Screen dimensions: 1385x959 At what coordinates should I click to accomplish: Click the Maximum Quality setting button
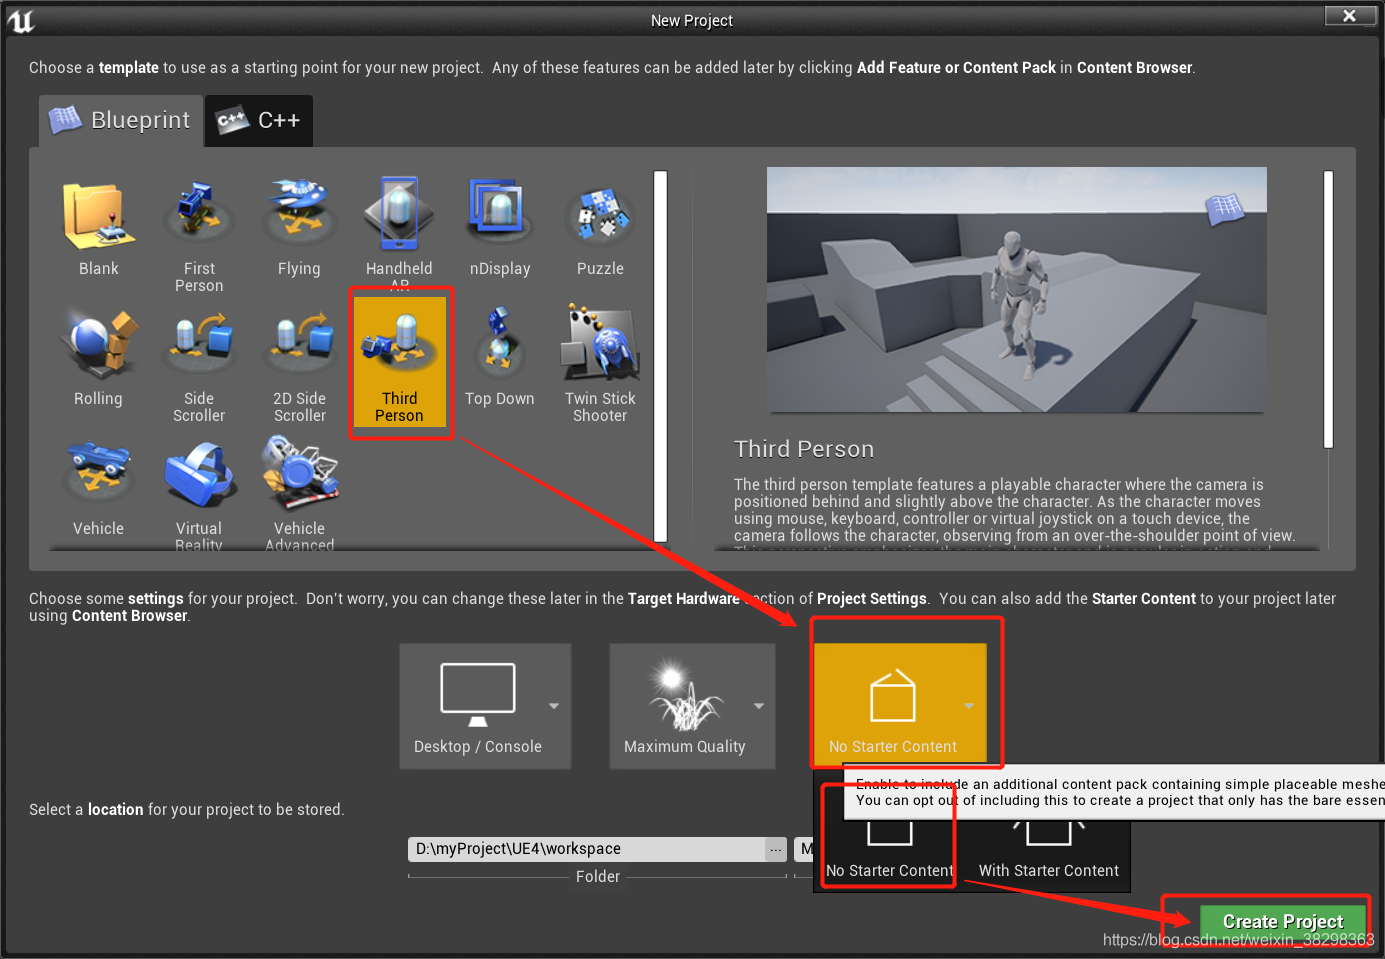click(x=692, y=706)
